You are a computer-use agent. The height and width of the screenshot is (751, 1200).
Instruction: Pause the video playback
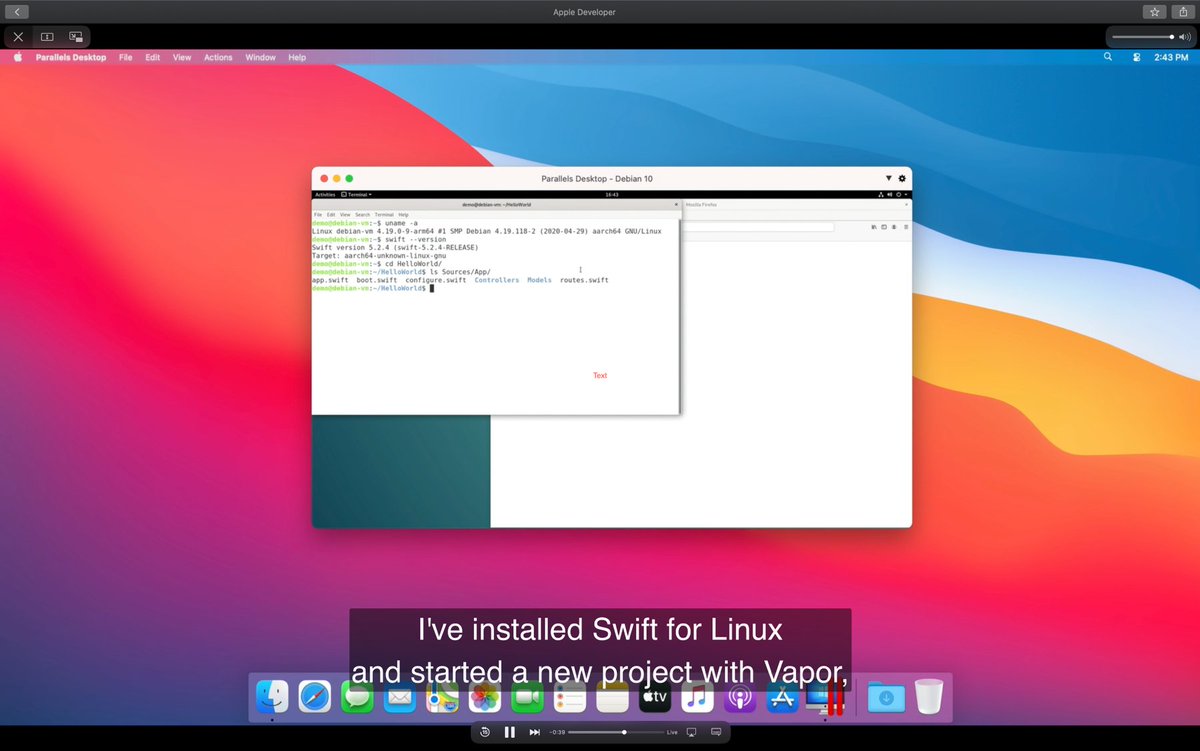coord(510,732)
